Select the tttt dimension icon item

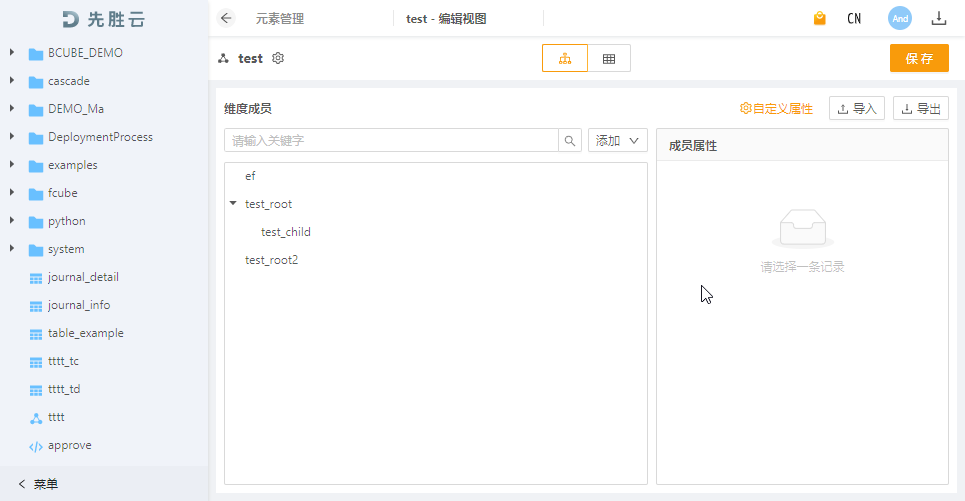click(55, 417)
